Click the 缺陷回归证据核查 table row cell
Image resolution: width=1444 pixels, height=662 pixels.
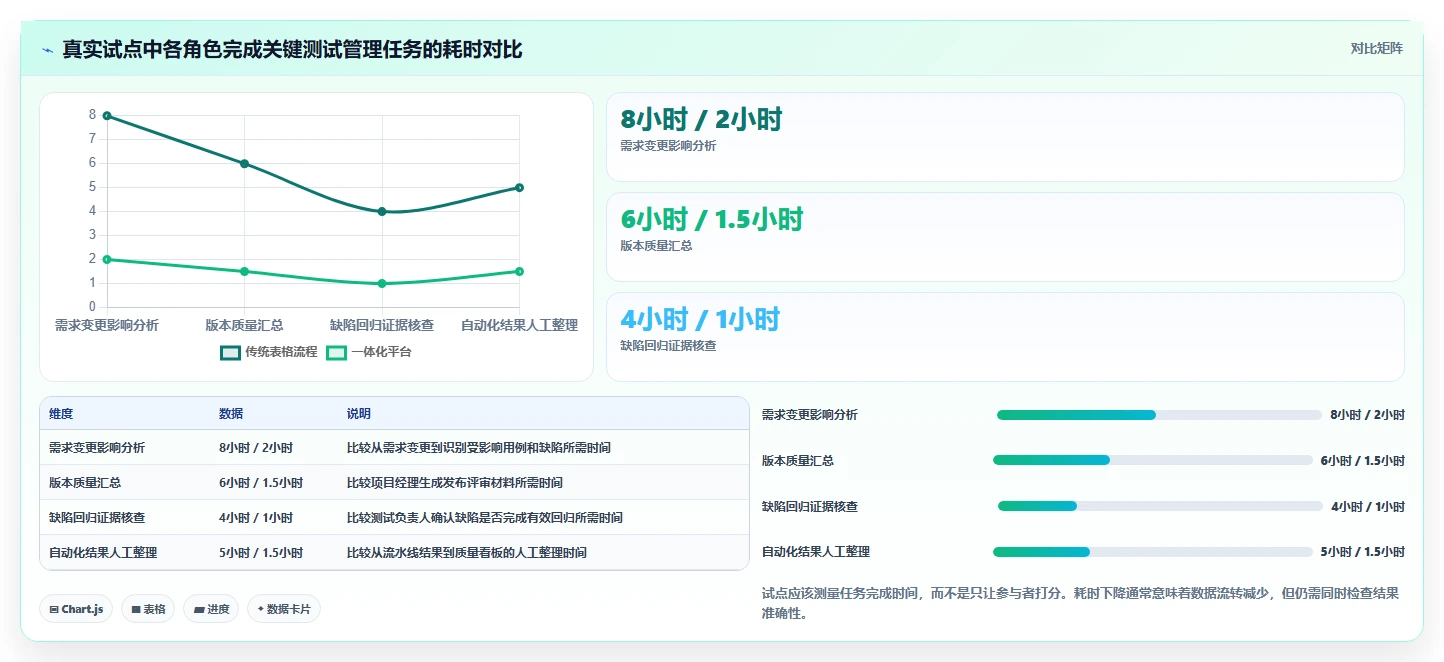coord(125,518)
